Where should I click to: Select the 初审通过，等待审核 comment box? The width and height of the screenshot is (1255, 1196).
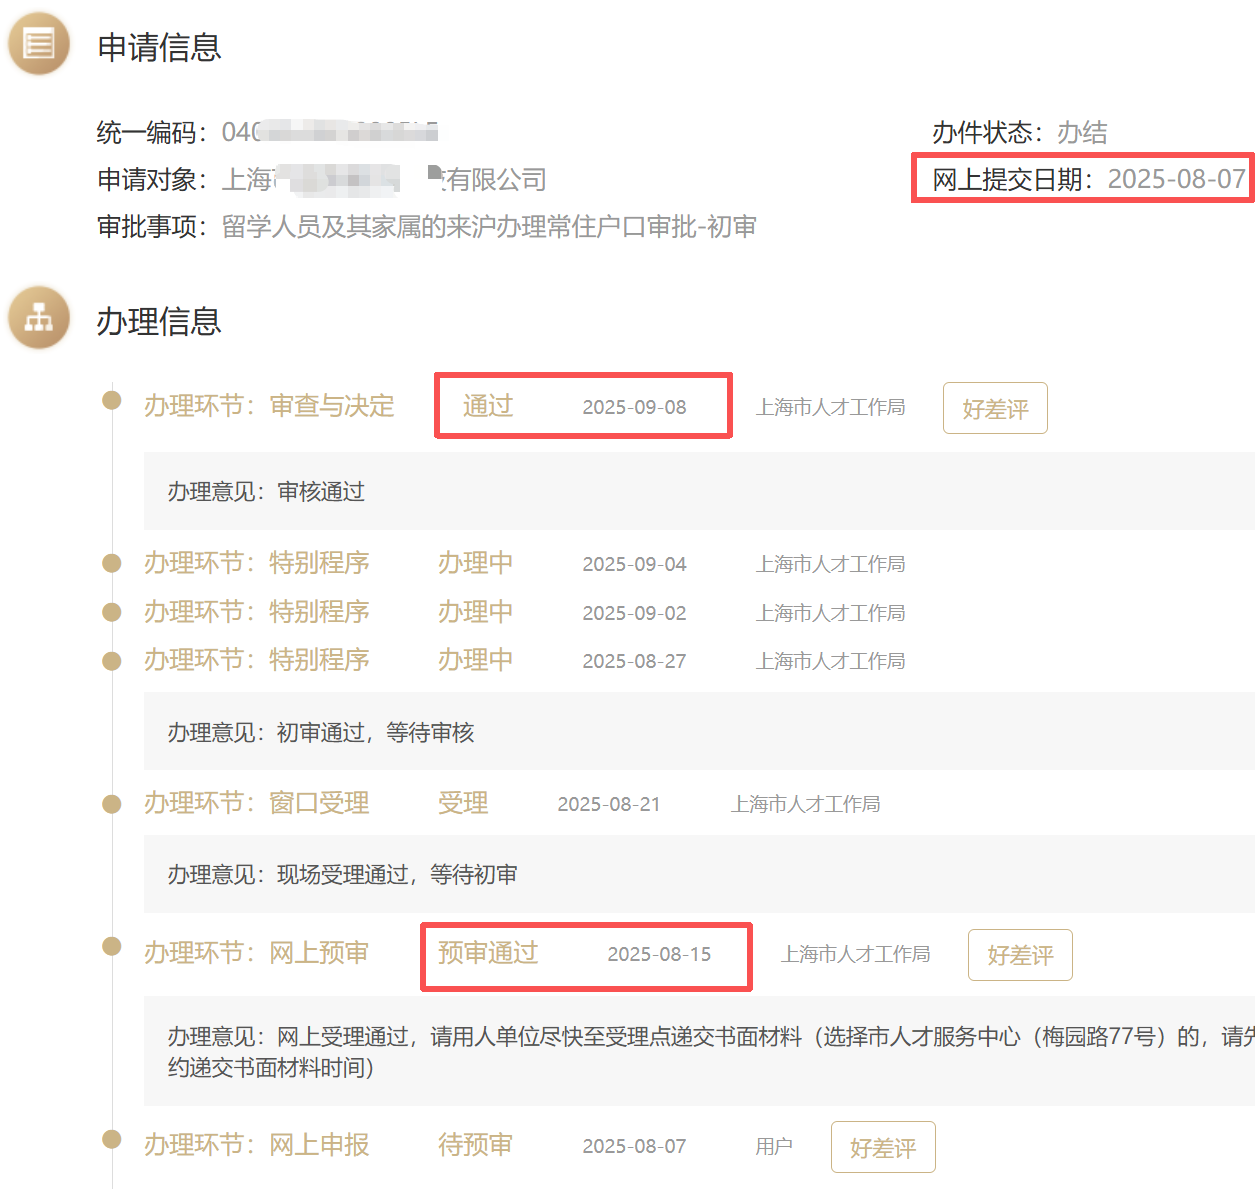point(698,733)
